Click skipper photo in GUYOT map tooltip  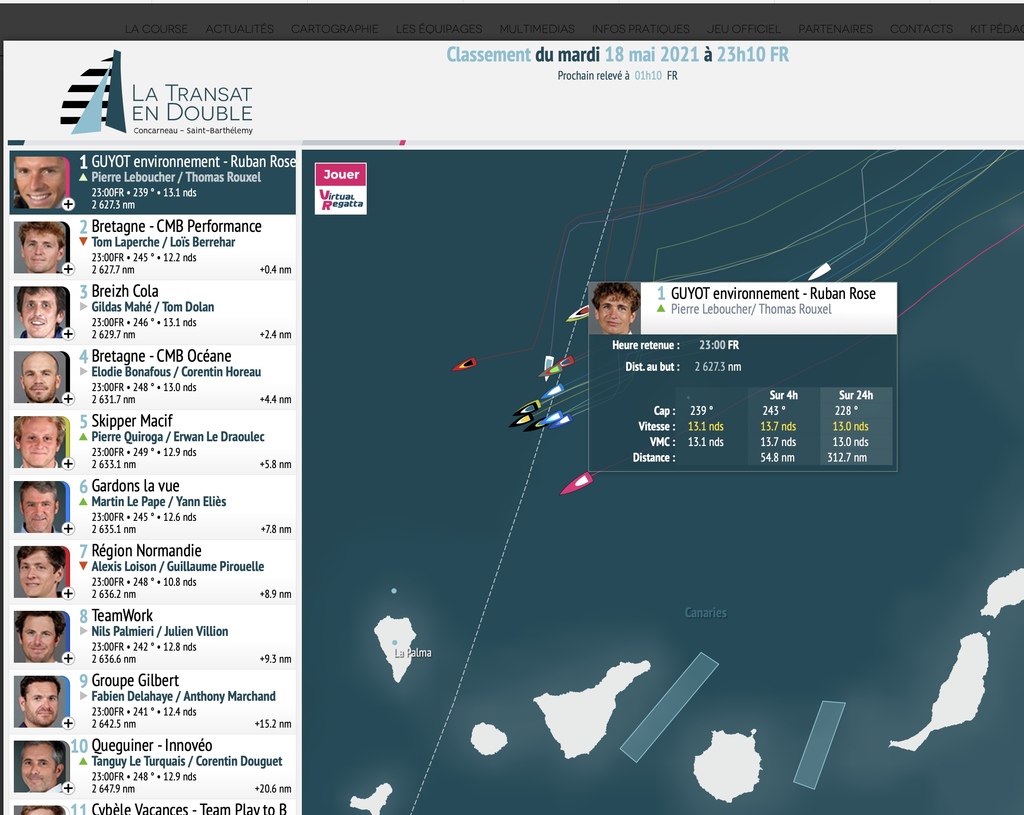pos(615,308)
